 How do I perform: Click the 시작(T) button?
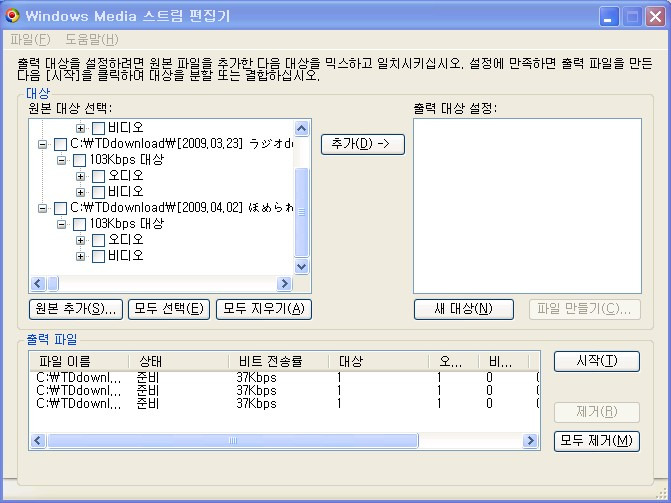(x=597, y=361)
